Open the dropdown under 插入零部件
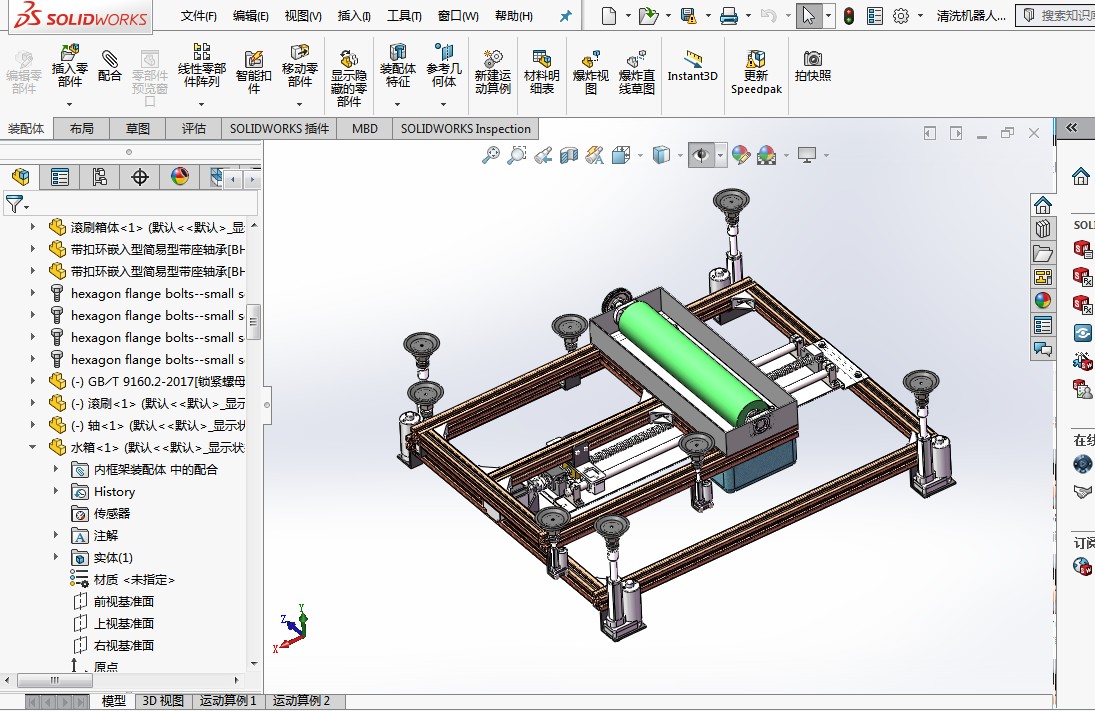 pos(69,104)
